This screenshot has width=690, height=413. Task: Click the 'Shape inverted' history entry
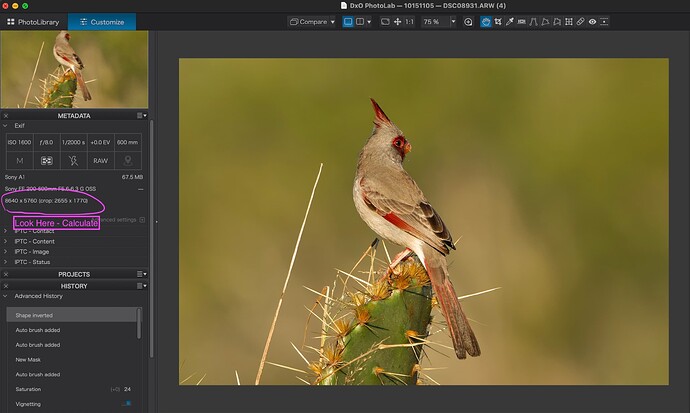click(34, 315)
